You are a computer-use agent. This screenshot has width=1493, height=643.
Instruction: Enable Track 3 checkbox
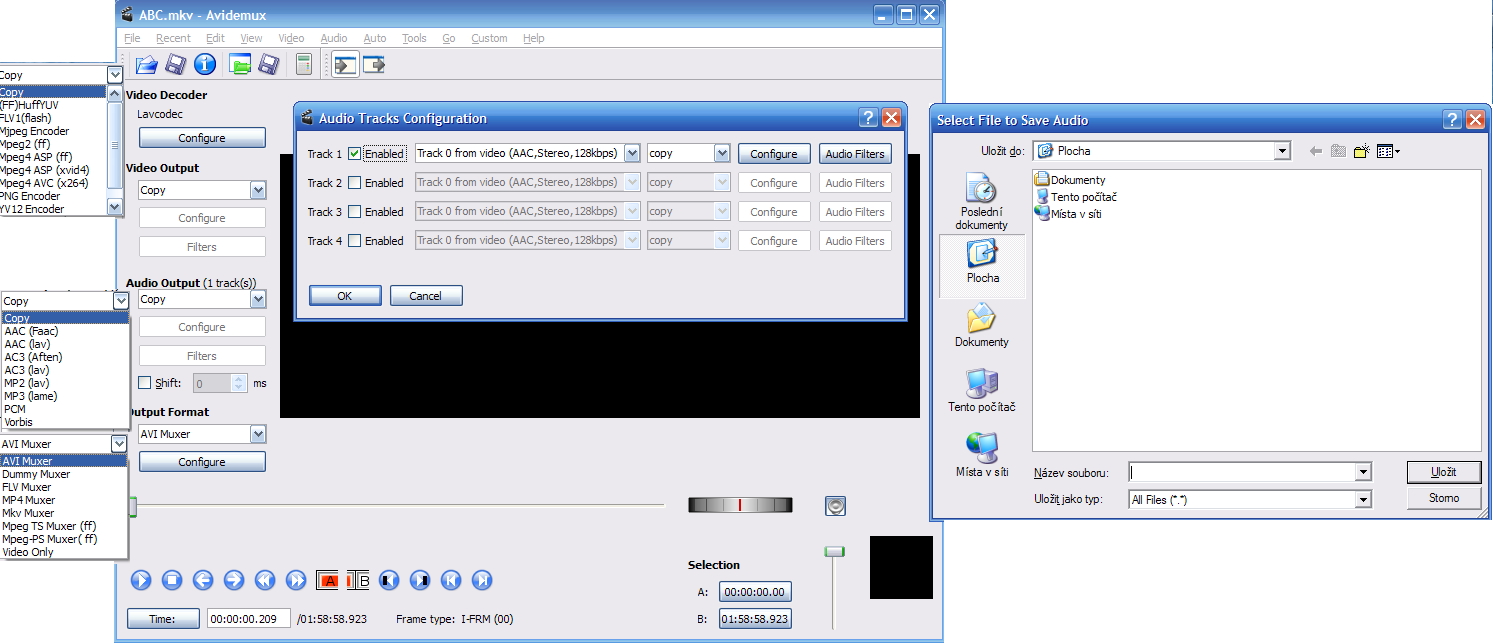point(354,212)
